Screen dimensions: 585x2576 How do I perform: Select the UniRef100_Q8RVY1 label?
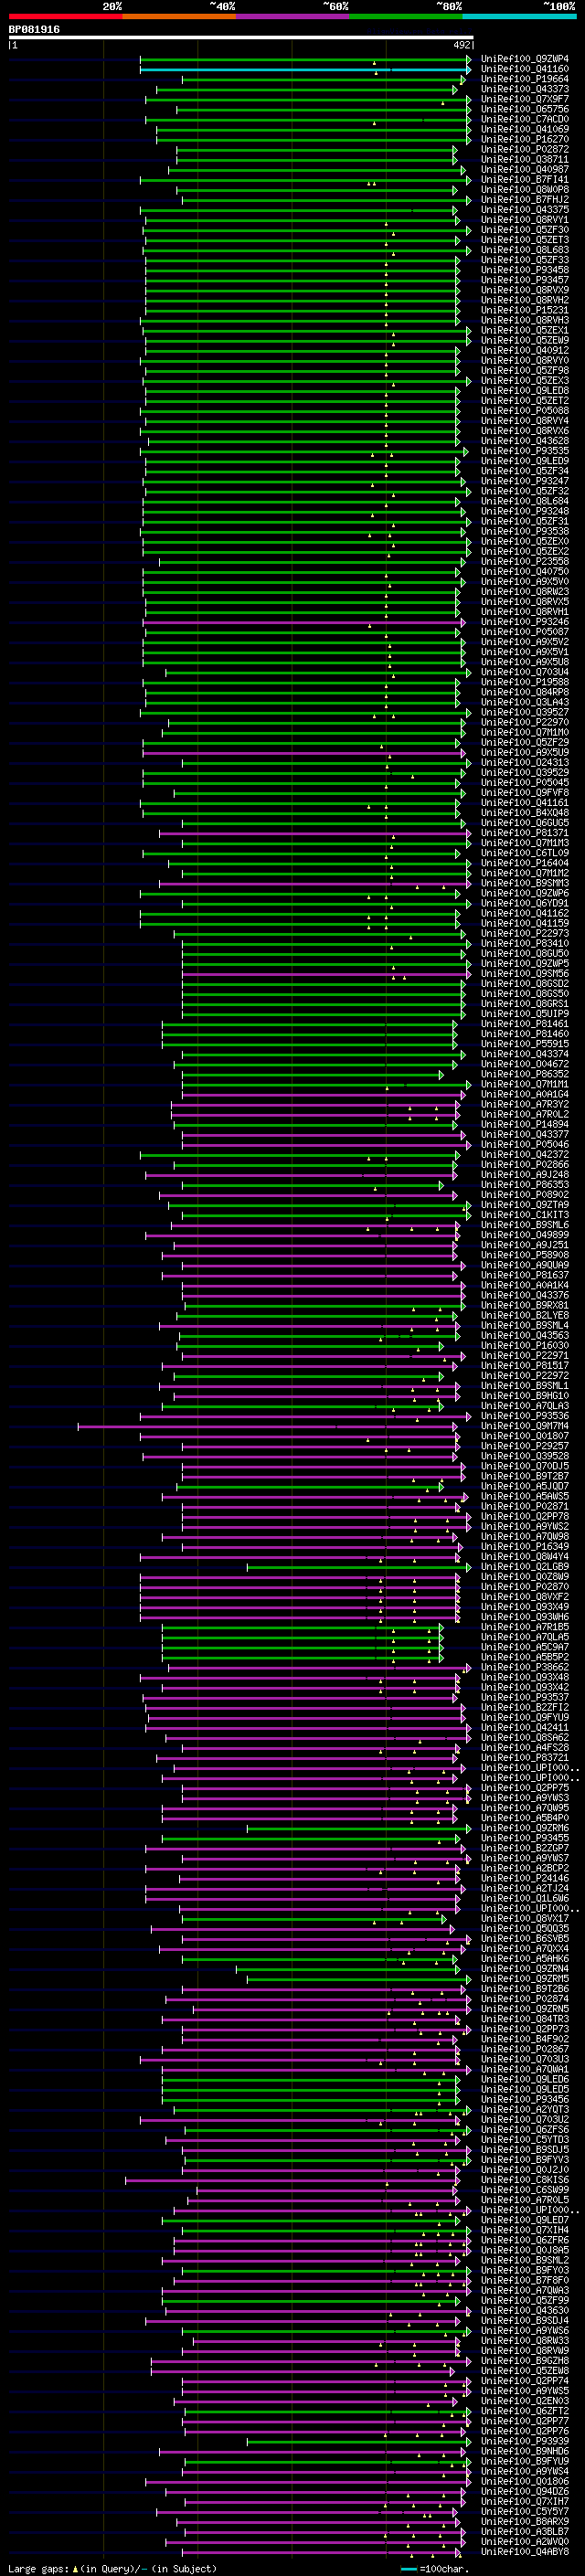[x=525, y=220]
